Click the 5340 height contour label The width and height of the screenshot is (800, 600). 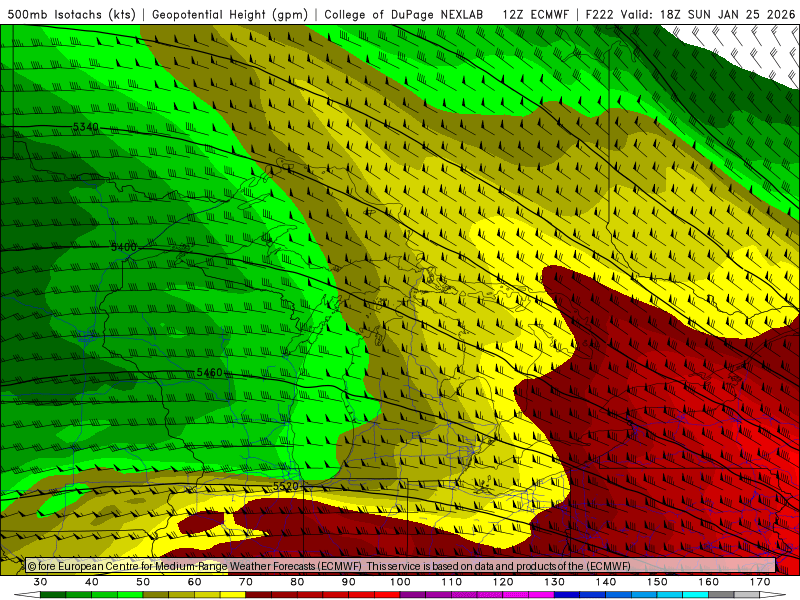(x=85, y=127)
